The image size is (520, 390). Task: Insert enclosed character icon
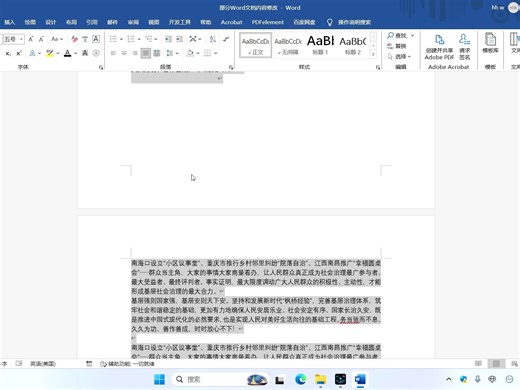pyautogui.click(x=96, y=53)
